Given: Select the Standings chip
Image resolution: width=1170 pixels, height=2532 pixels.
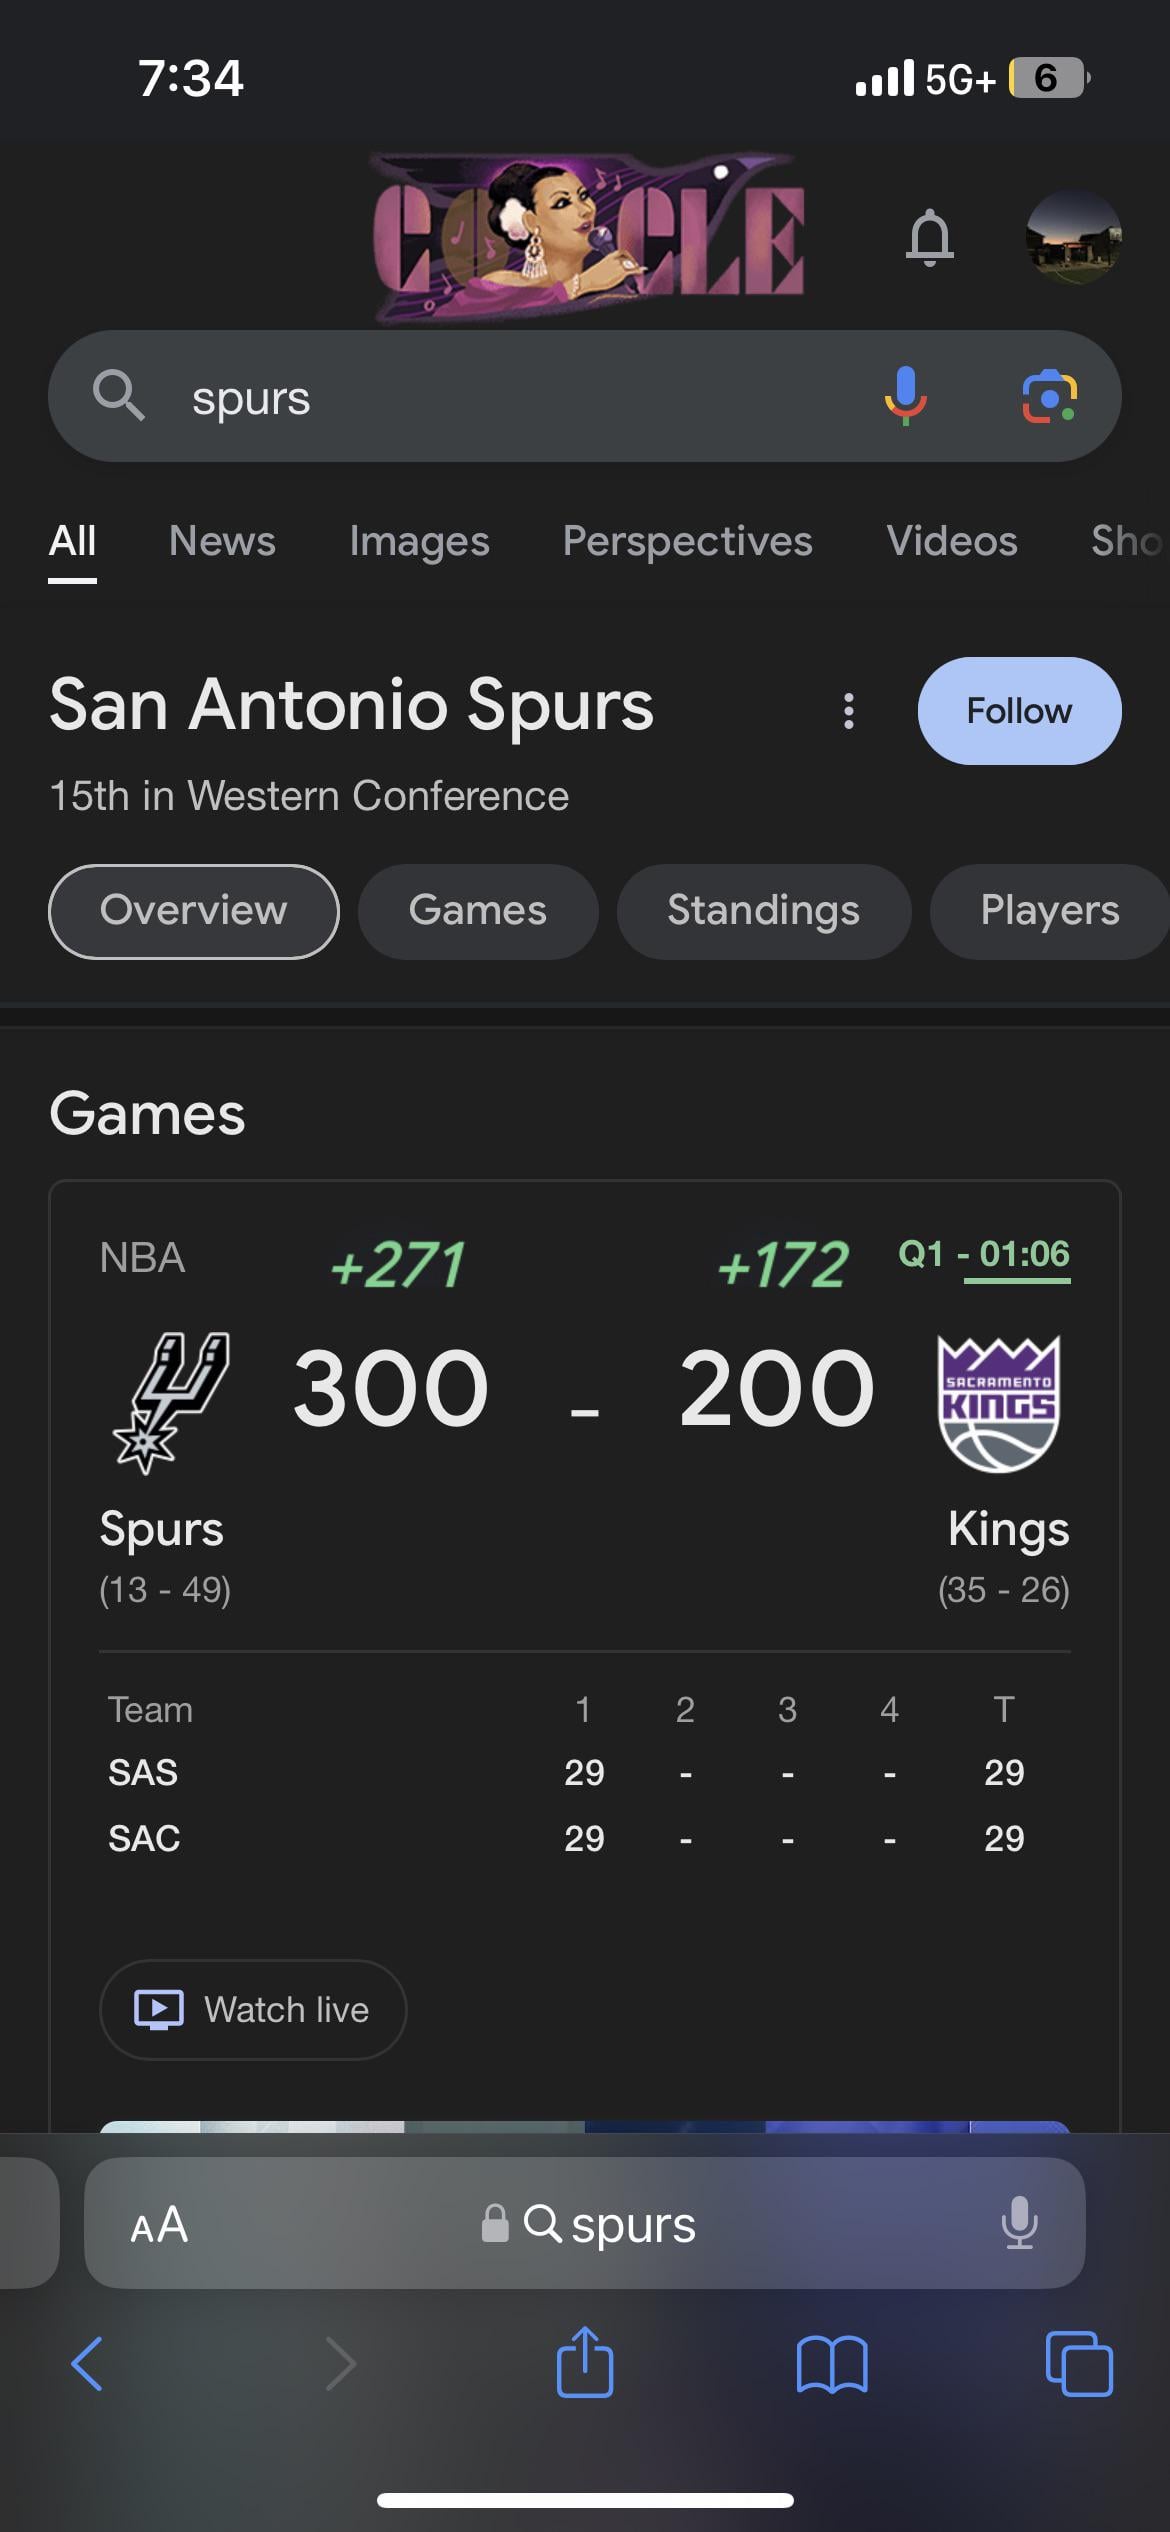Looking at the screenshot, I should (763, 911).
